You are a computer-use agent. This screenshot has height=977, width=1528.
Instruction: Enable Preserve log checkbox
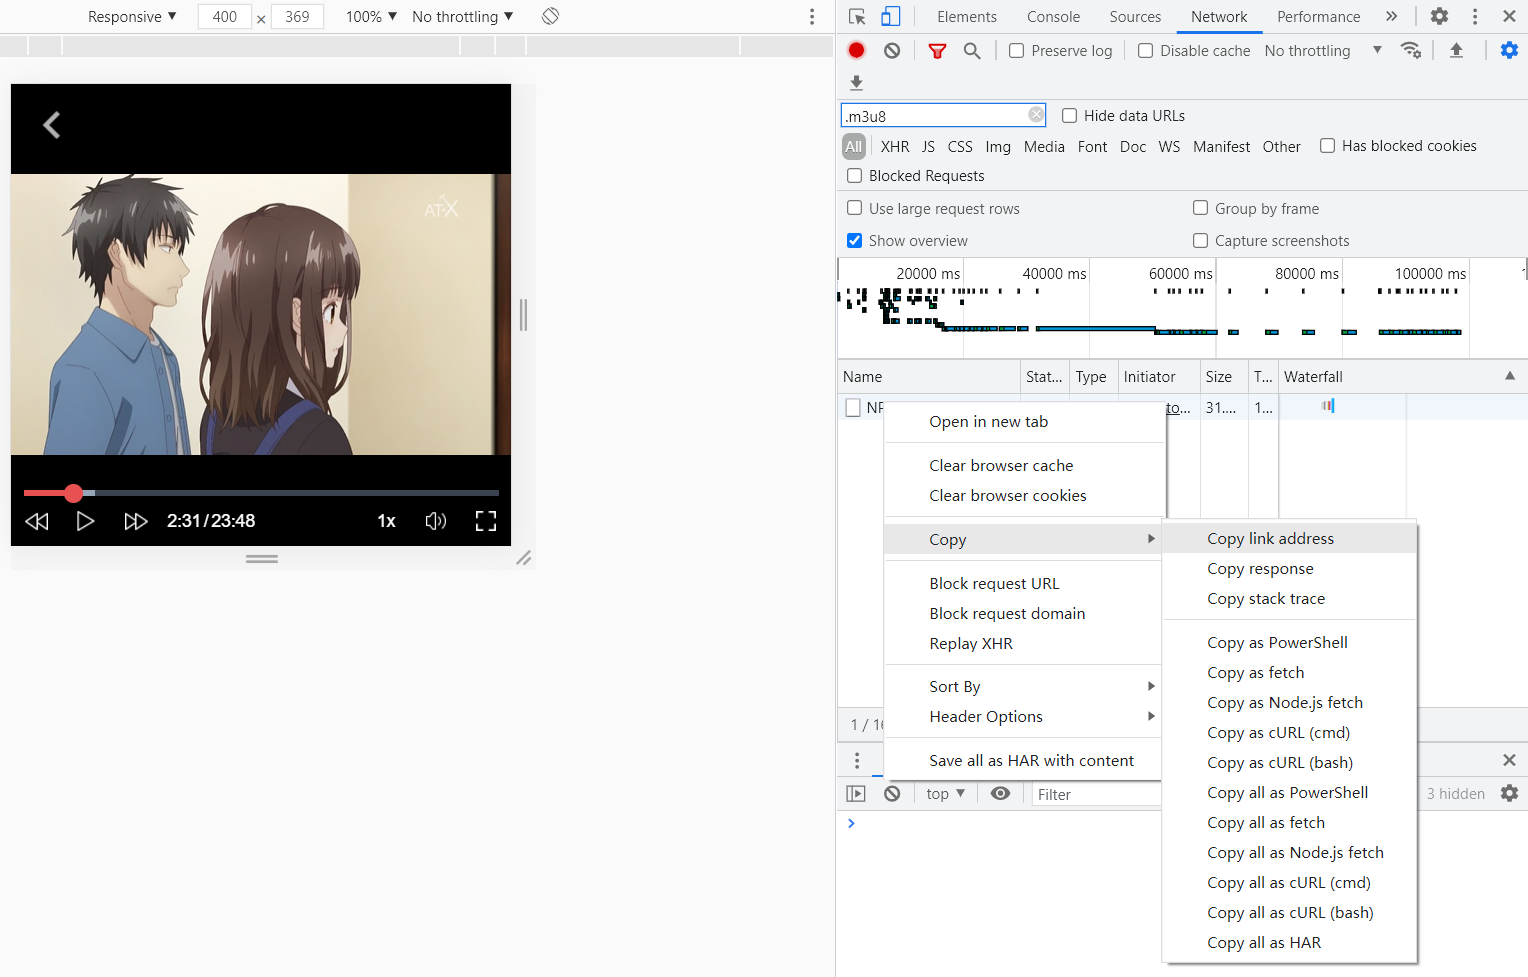pos(1016,50)
